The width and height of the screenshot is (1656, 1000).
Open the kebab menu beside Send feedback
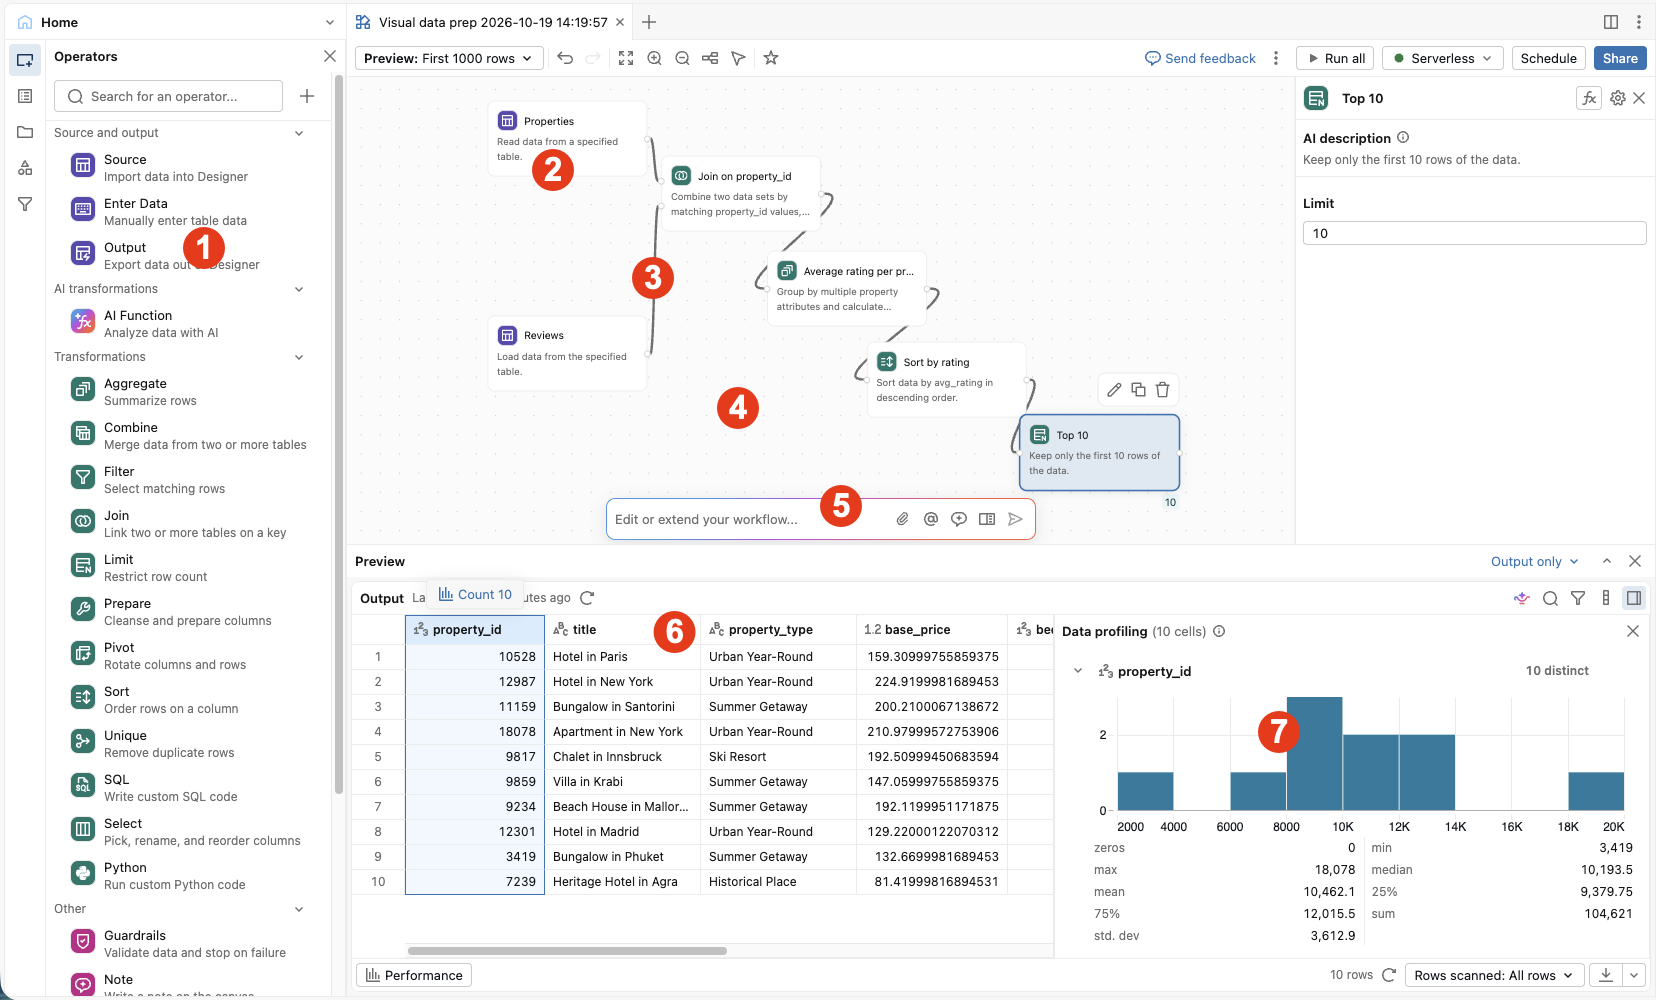(x=1275, y=58)
